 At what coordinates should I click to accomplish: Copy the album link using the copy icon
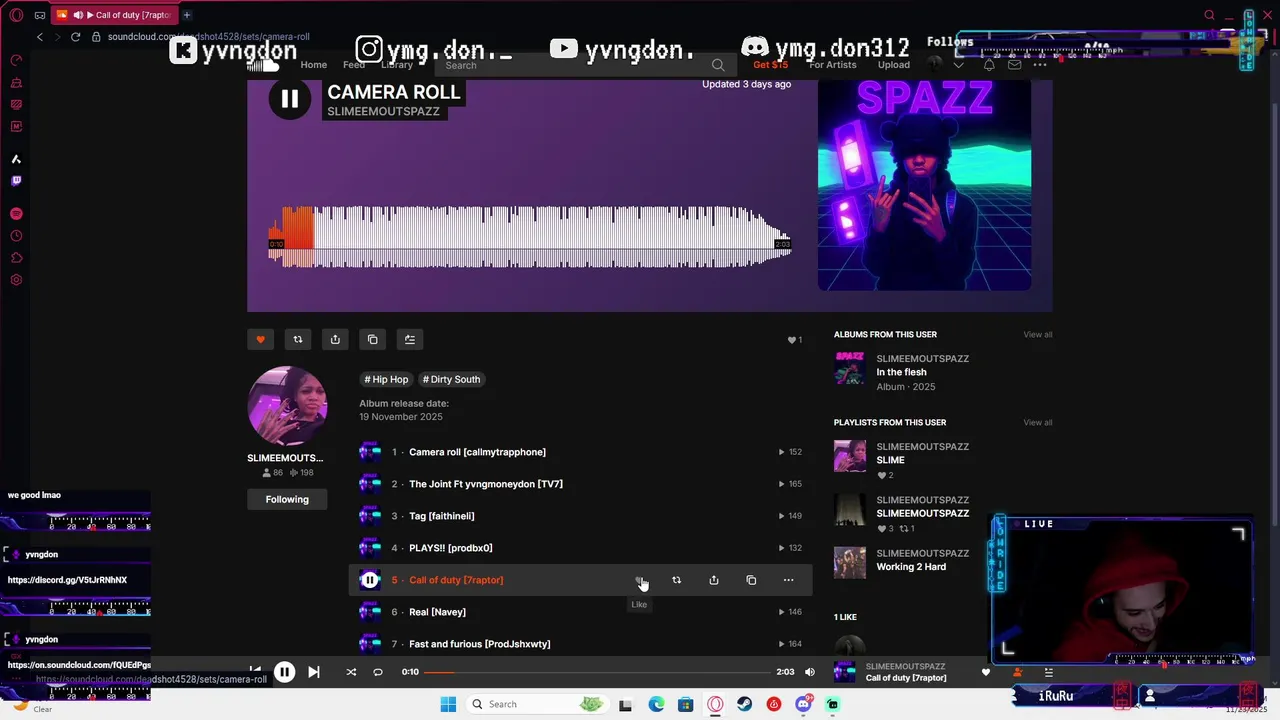pyautogui.click(x=372, y=340)
